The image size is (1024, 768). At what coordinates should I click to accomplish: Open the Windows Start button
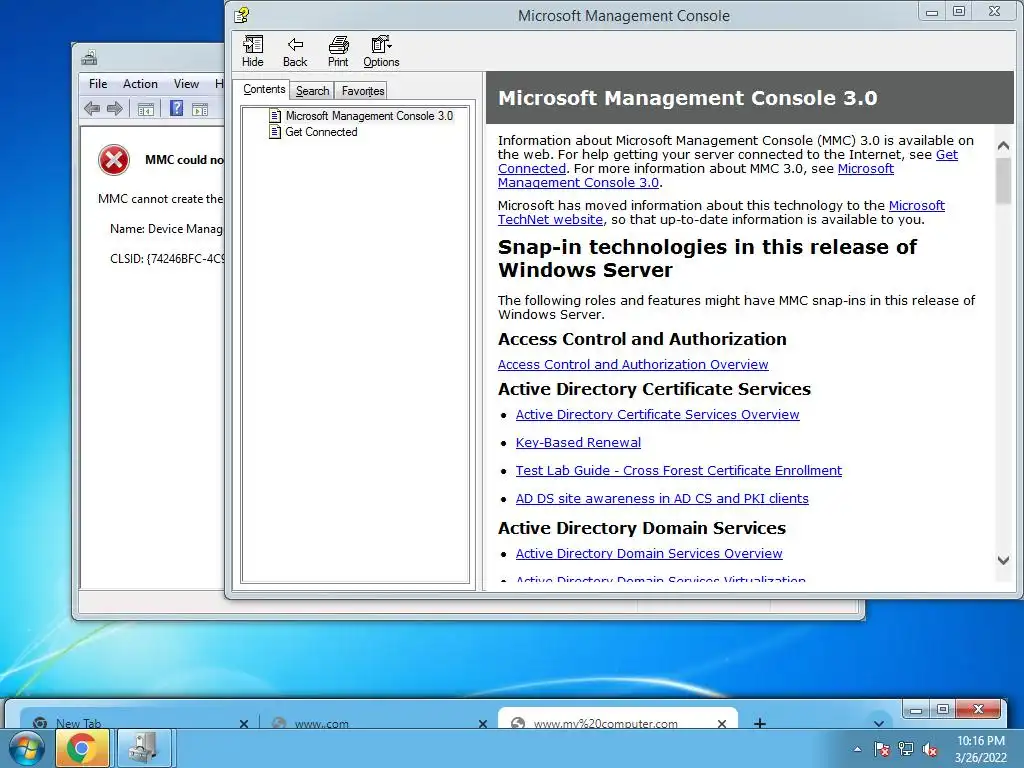coord(25,748)
